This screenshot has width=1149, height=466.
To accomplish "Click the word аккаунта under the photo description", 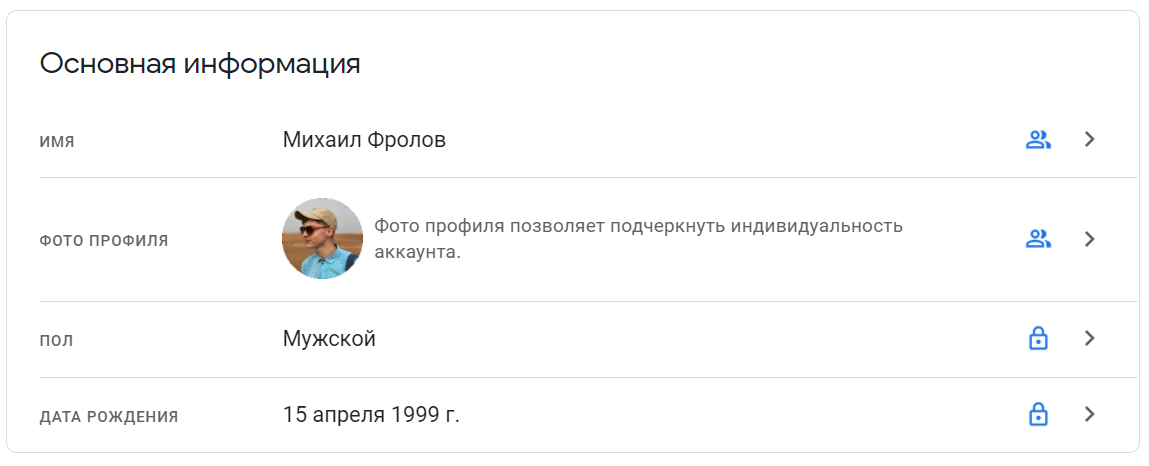I will click(415, 252).
